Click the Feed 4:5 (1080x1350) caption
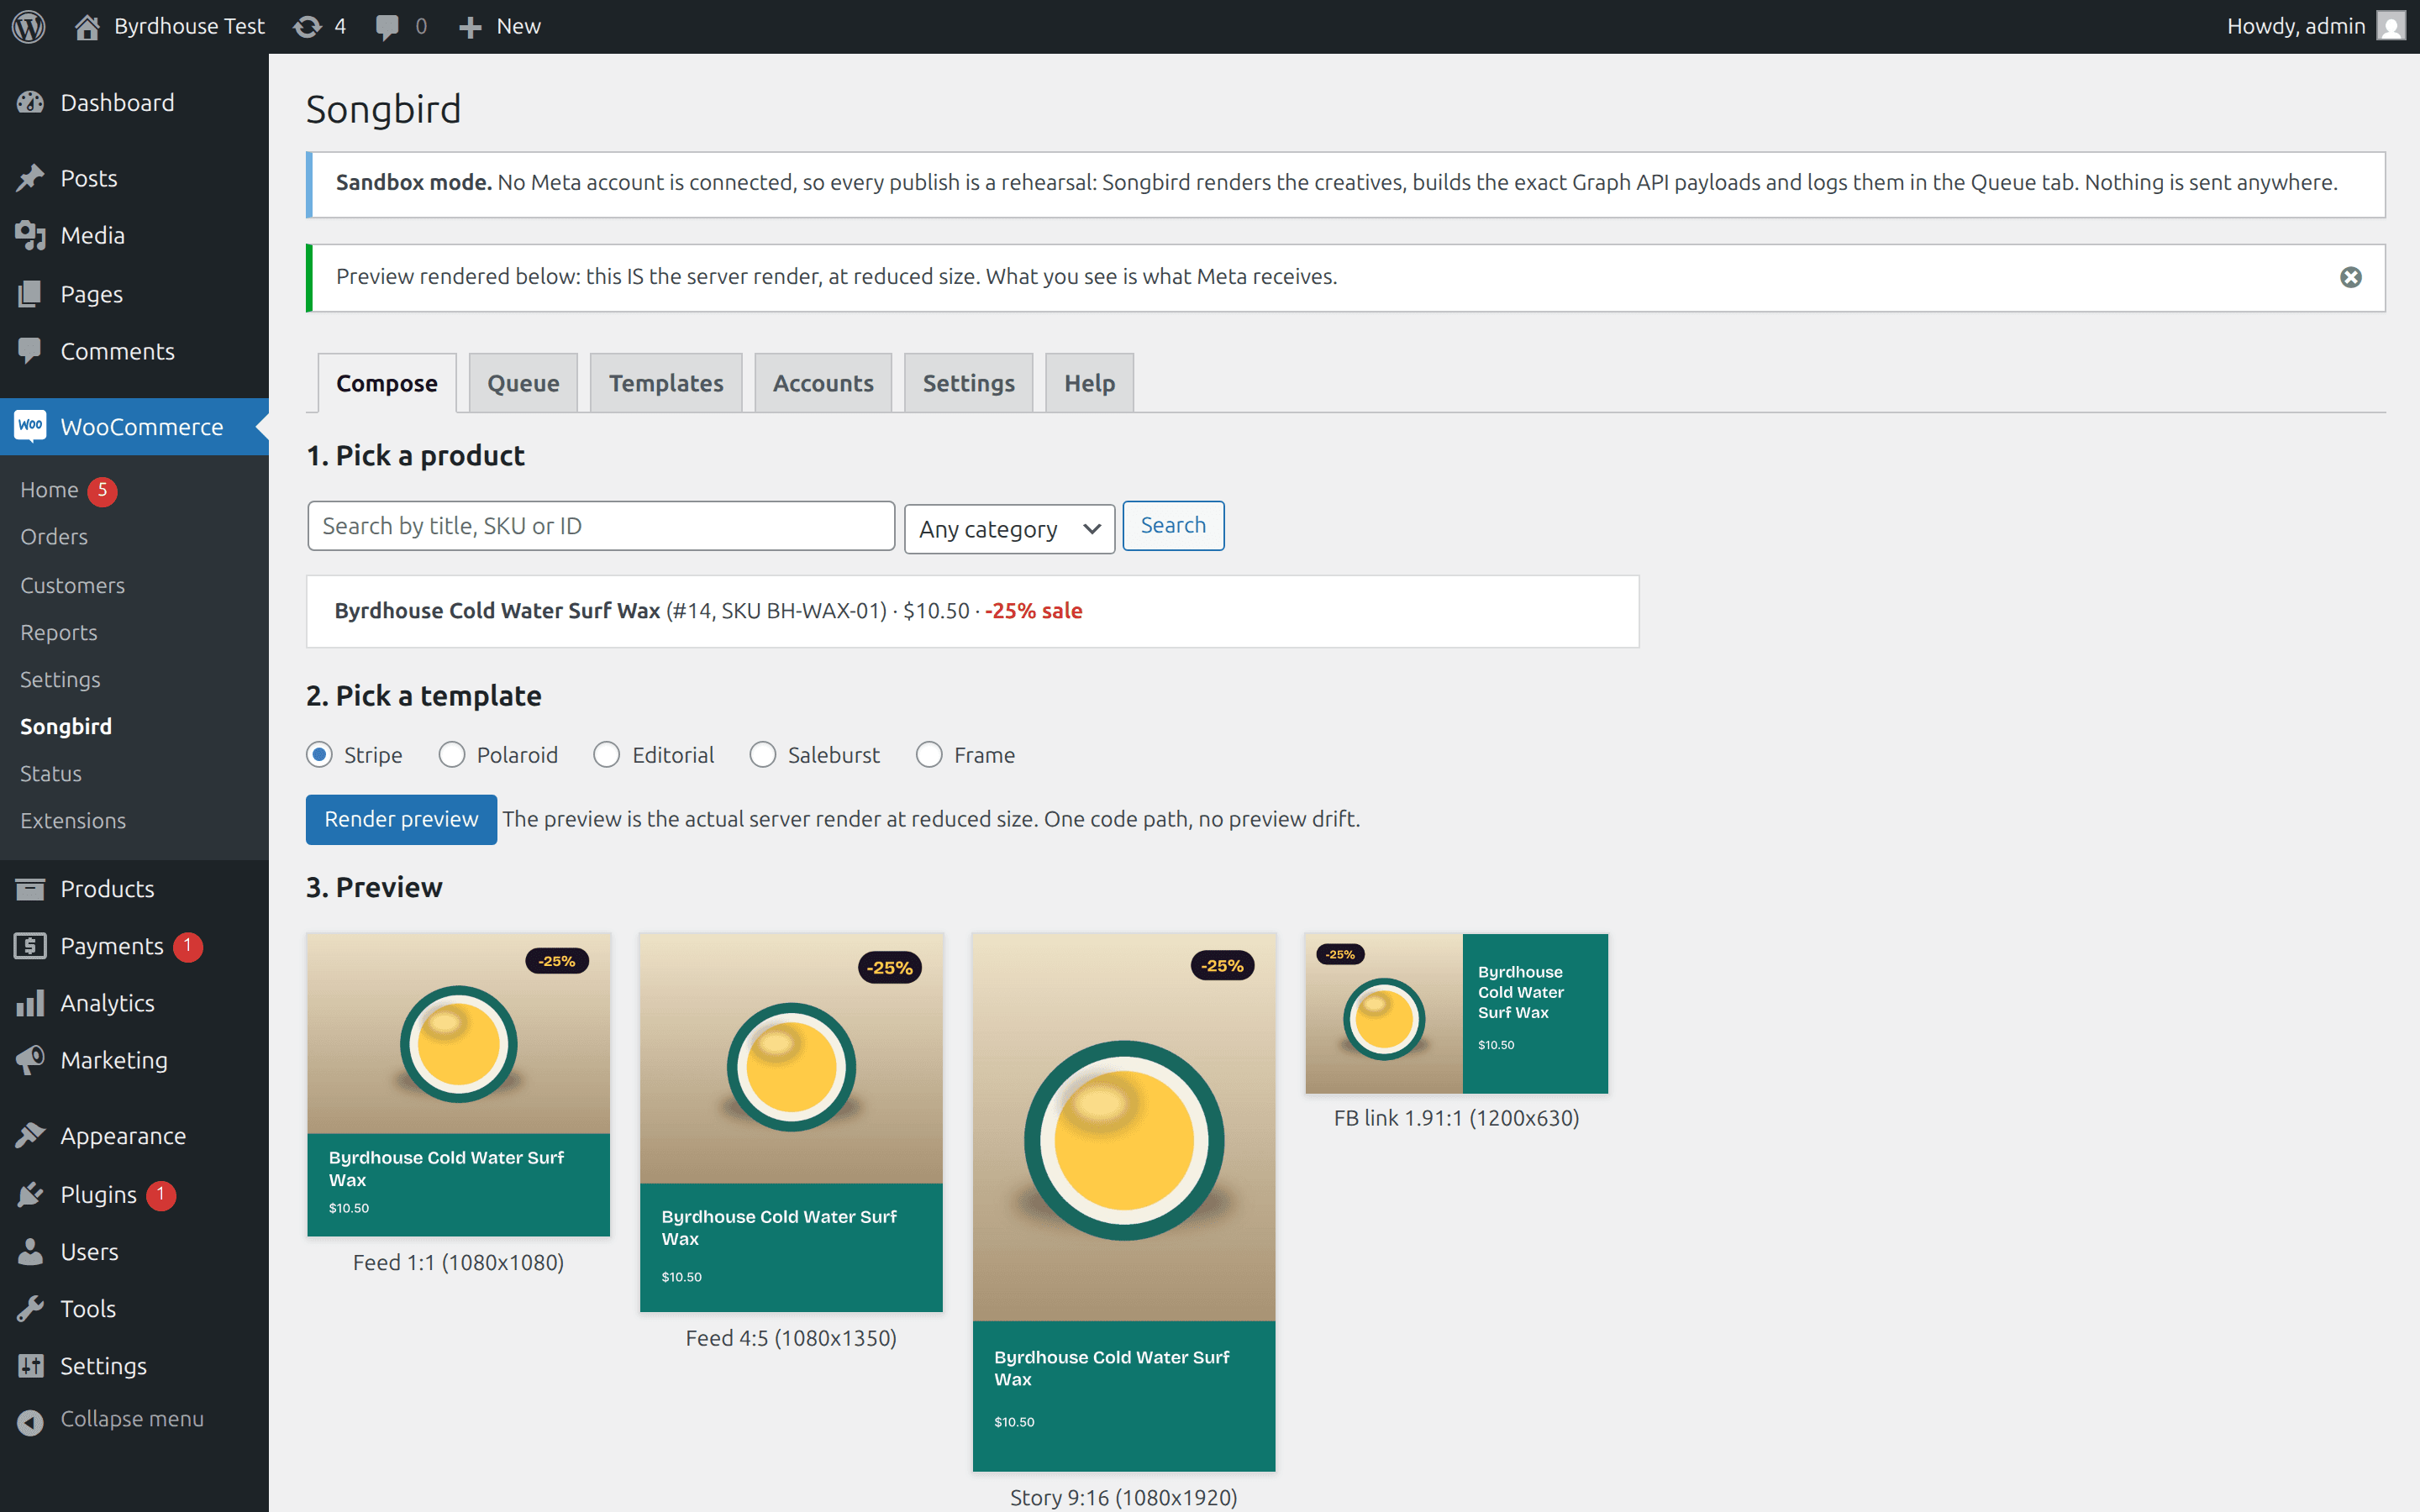The height and width of the screenshot is (1512, 2420). [x=791, y=1338]
